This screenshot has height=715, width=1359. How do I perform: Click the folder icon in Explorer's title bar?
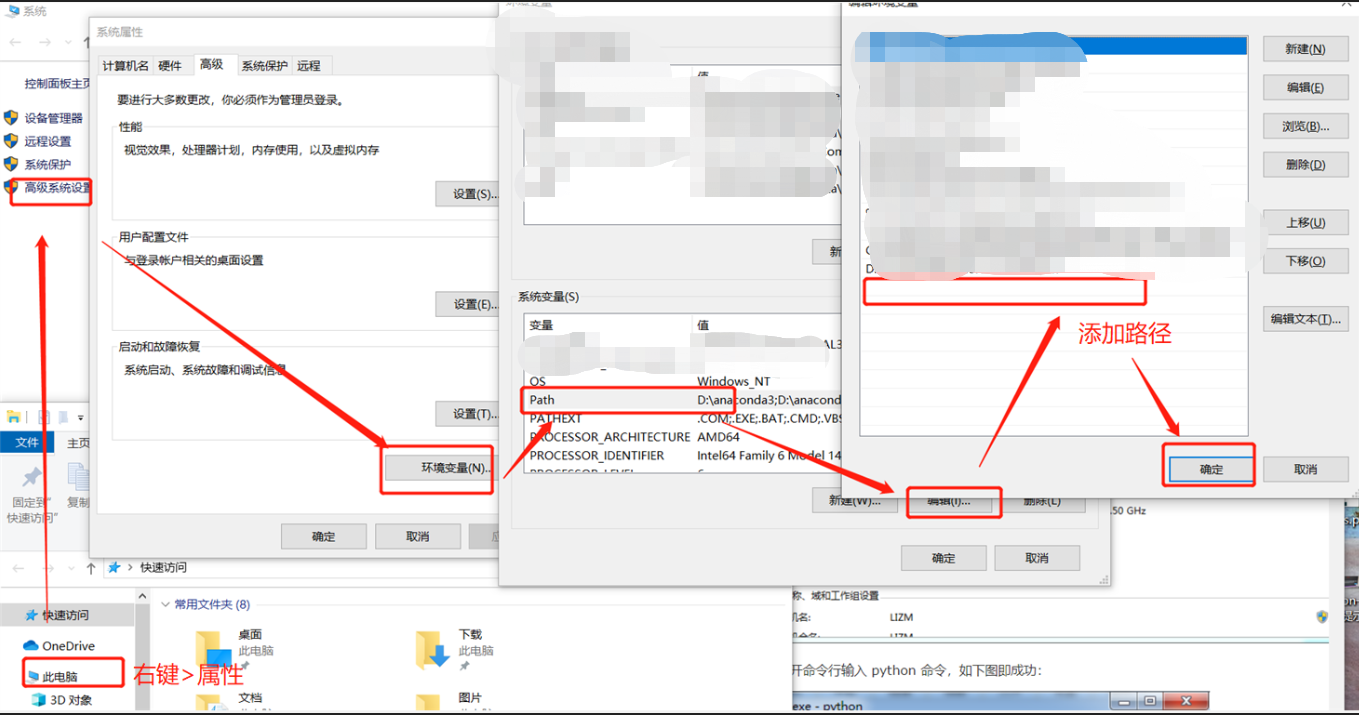coord(12,417)
